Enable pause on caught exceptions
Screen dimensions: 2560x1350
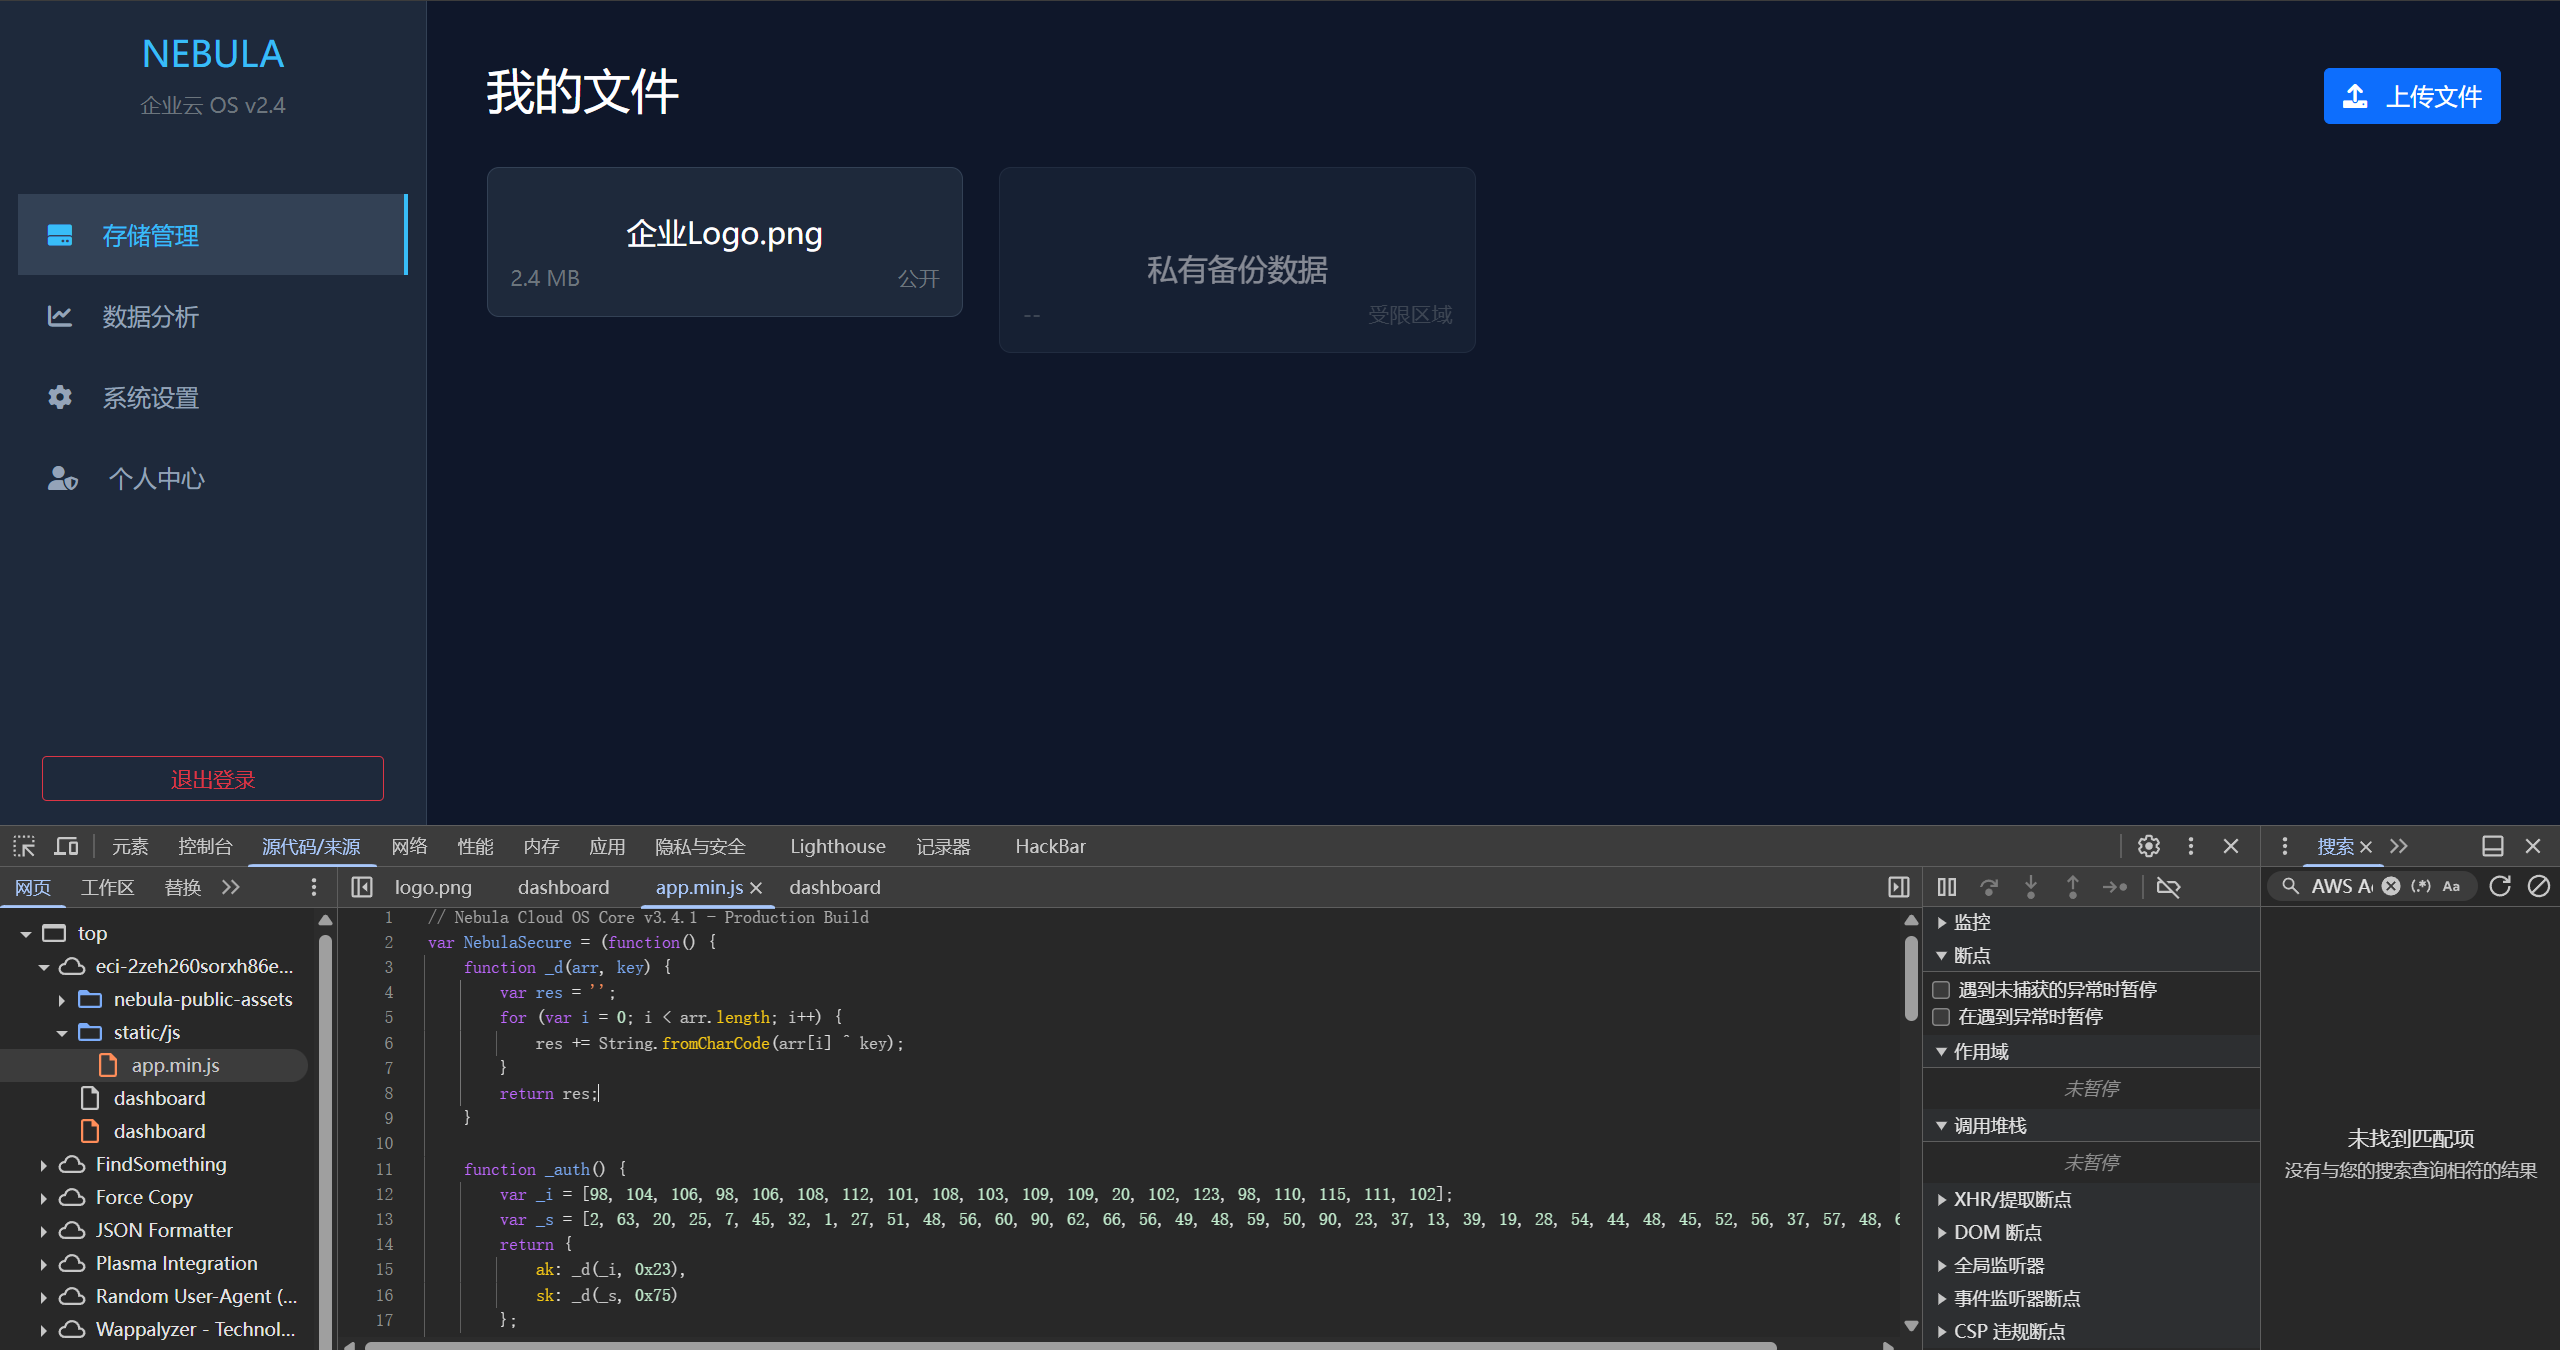[x=1941, y=1017]
